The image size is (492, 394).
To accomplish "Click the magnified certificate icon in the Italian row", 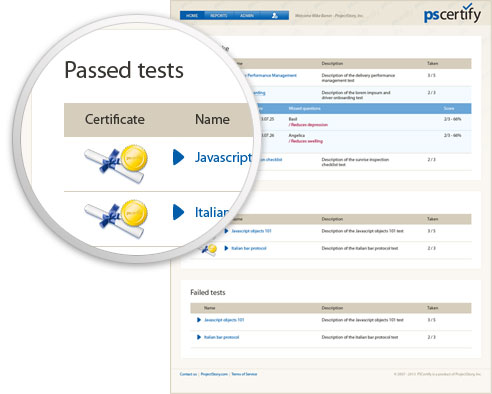I will coord(116,219).
